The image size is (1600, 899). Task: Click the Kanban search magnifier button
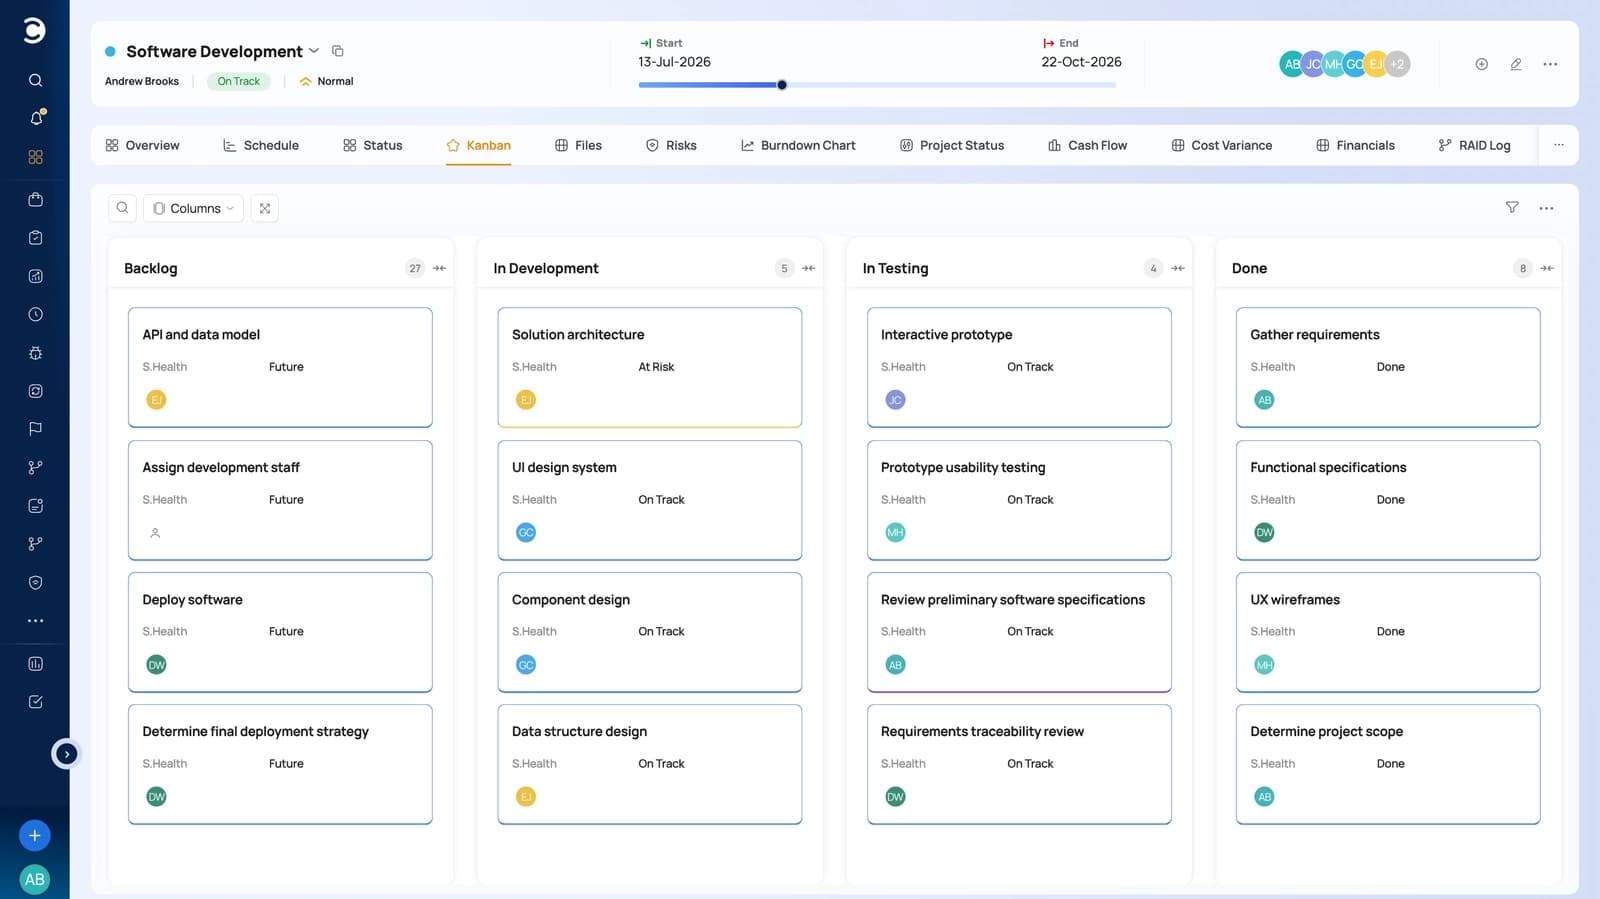click(122, 208)
